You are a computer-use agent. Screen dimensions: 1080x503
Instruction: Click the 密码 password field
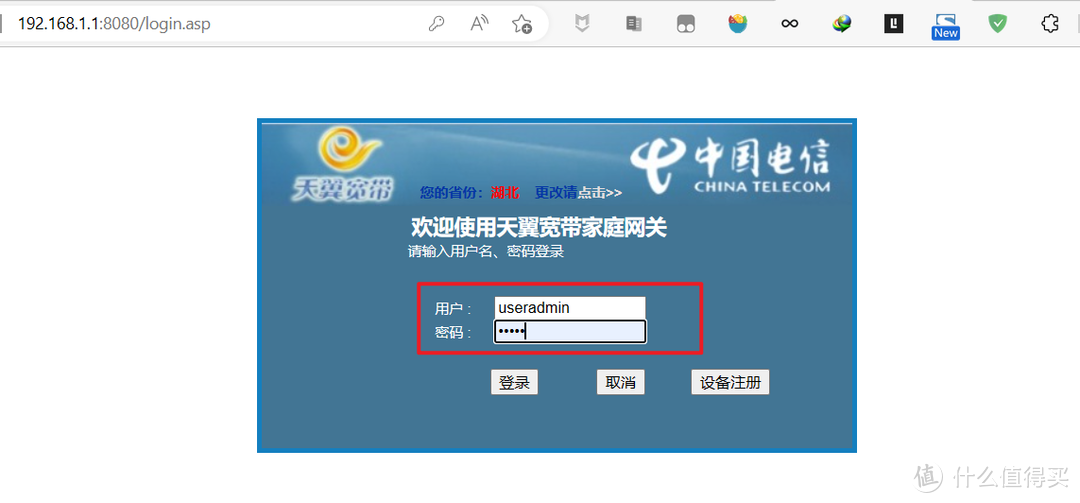[x=570, y=332]
